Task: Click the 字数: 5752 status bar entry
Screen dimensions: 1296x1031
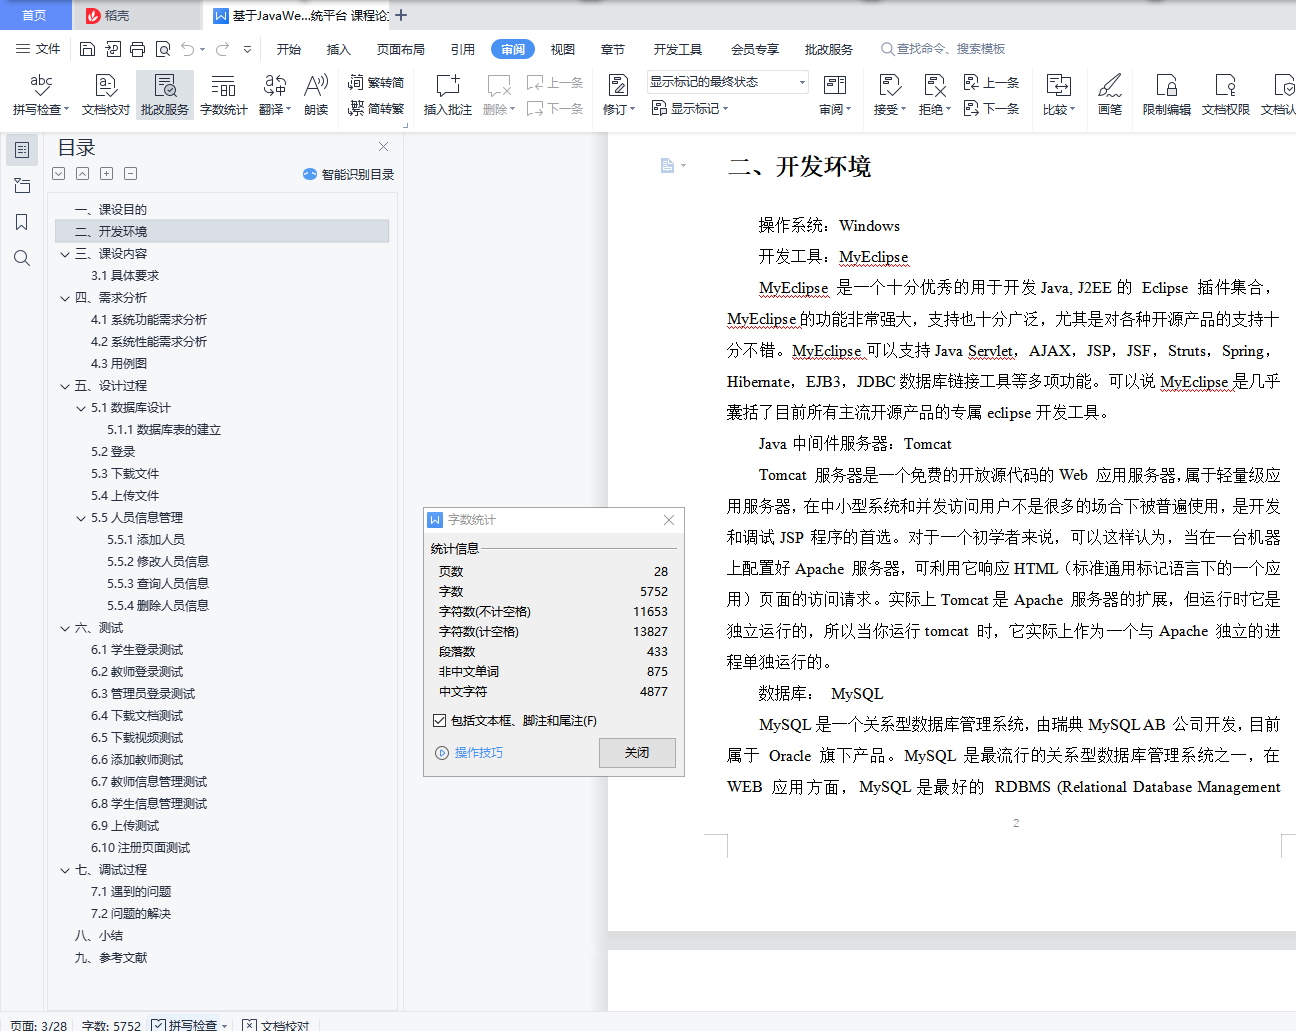Action: pos(111,1025)
